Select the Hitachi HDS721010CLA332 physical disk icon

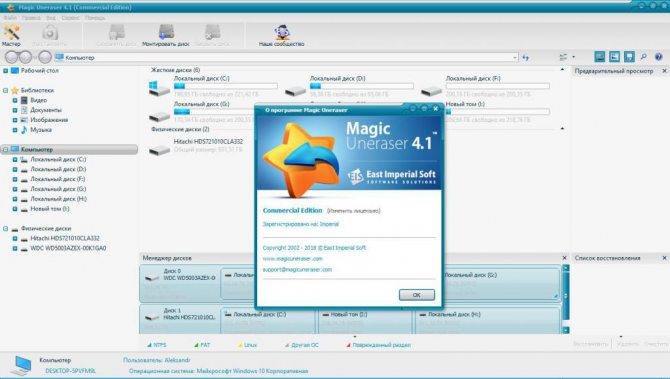coord(159,150)
